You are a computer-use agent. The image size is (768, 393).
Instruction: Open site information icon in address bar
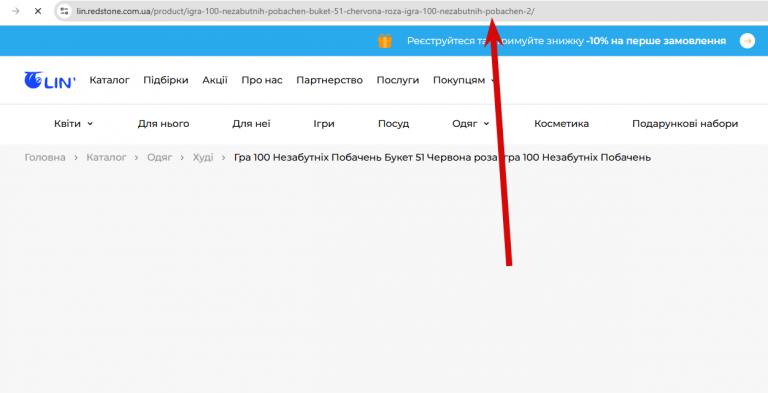click(64, 11)
